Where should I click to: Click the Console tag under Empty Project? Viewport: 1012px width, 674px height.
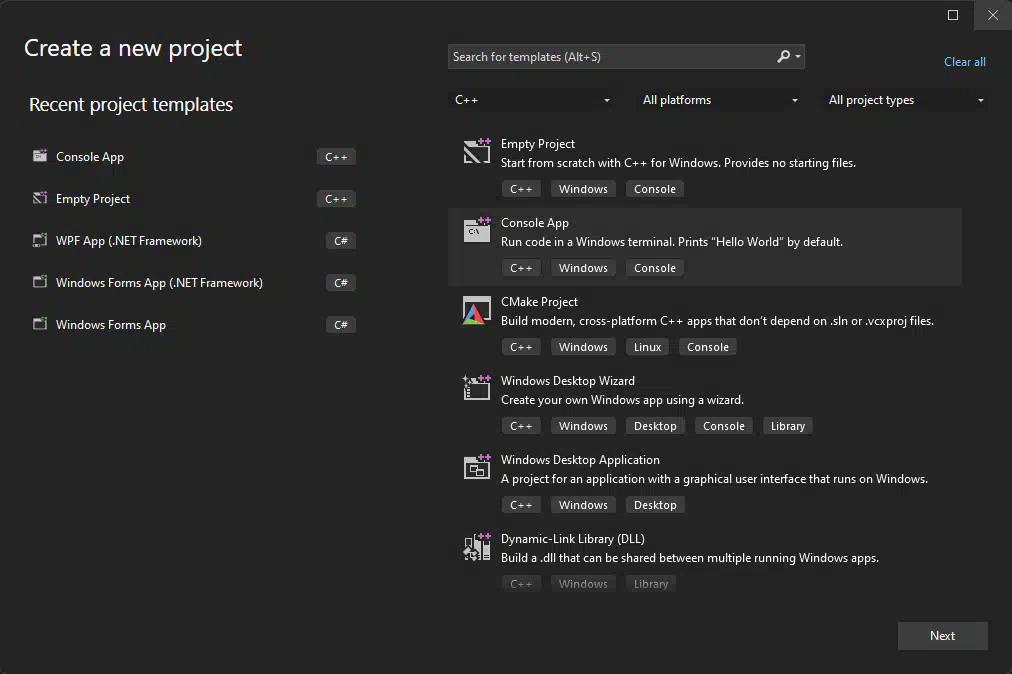(x=654, y=189)
